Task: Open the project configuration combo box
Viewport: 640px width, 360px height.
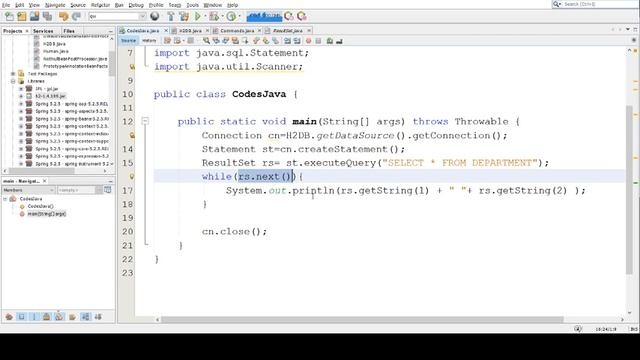Action: pyautogui.click(x=118, y=16)
